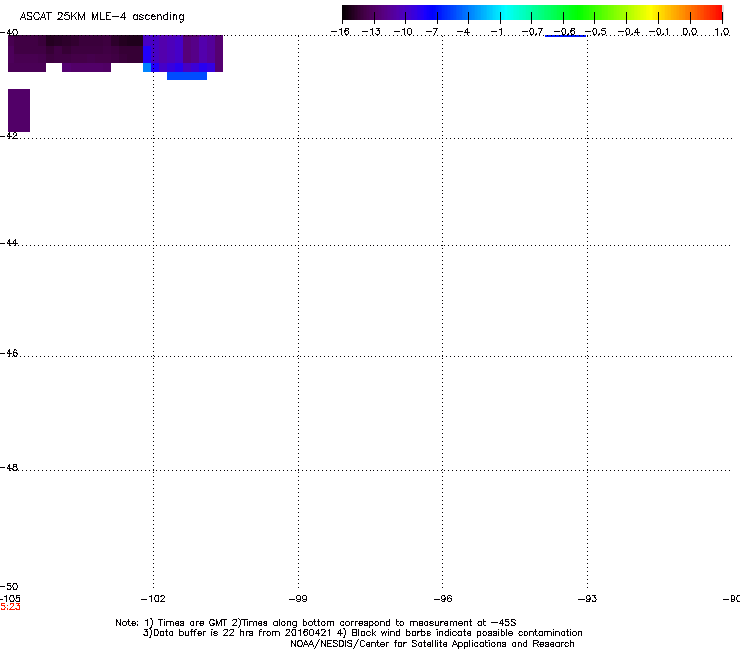Click the -13 color scale label
The width and height of the screenshot is (740, 650).
[371, 32]
